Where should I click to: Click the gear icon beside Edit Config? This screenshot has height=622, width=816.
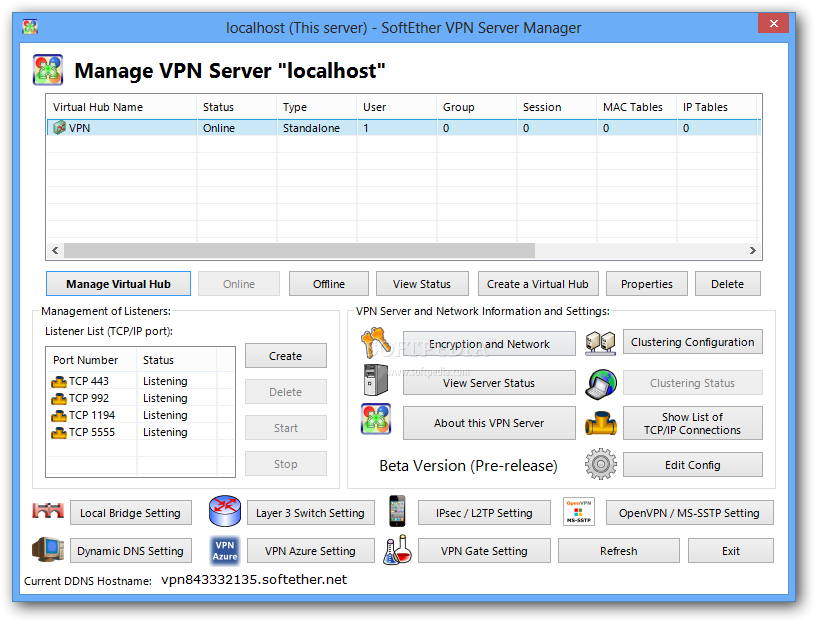601,464
